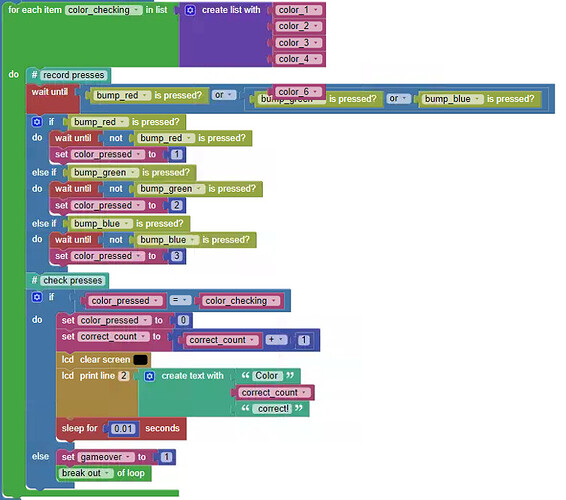The height and width of the screenshot is (500, 566).
Task: Open the color_6 variable dropdown
Action: point(316,92)
